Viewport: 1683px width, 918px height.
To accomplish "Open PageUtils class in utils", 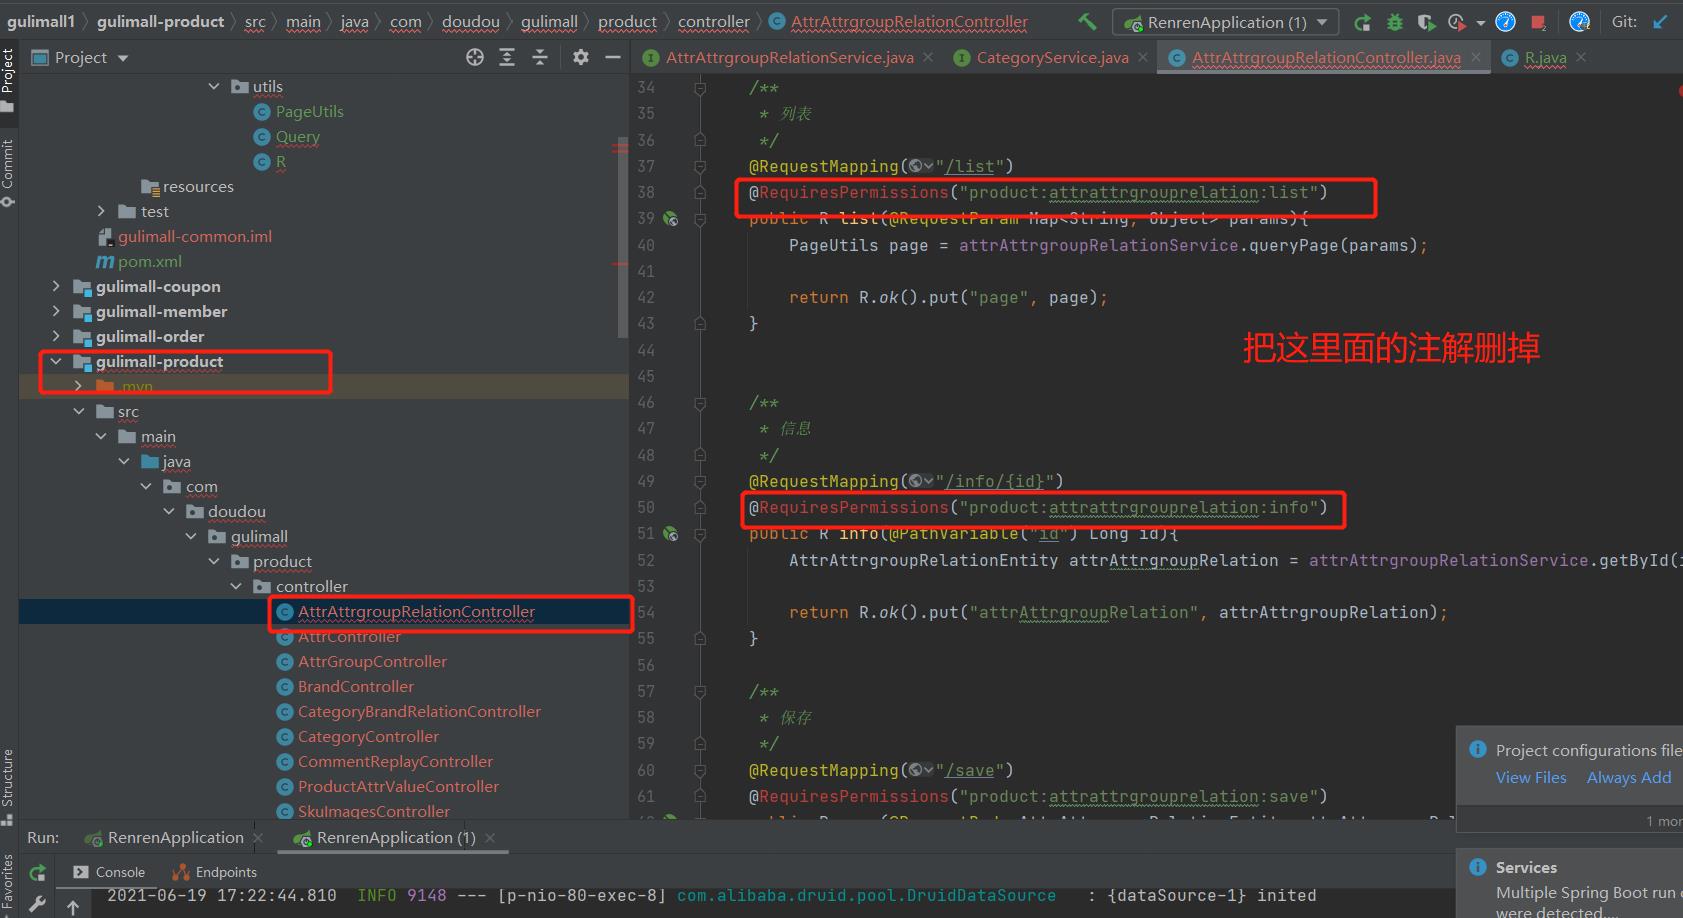I will pyautogui.click(x=309, y=112).
